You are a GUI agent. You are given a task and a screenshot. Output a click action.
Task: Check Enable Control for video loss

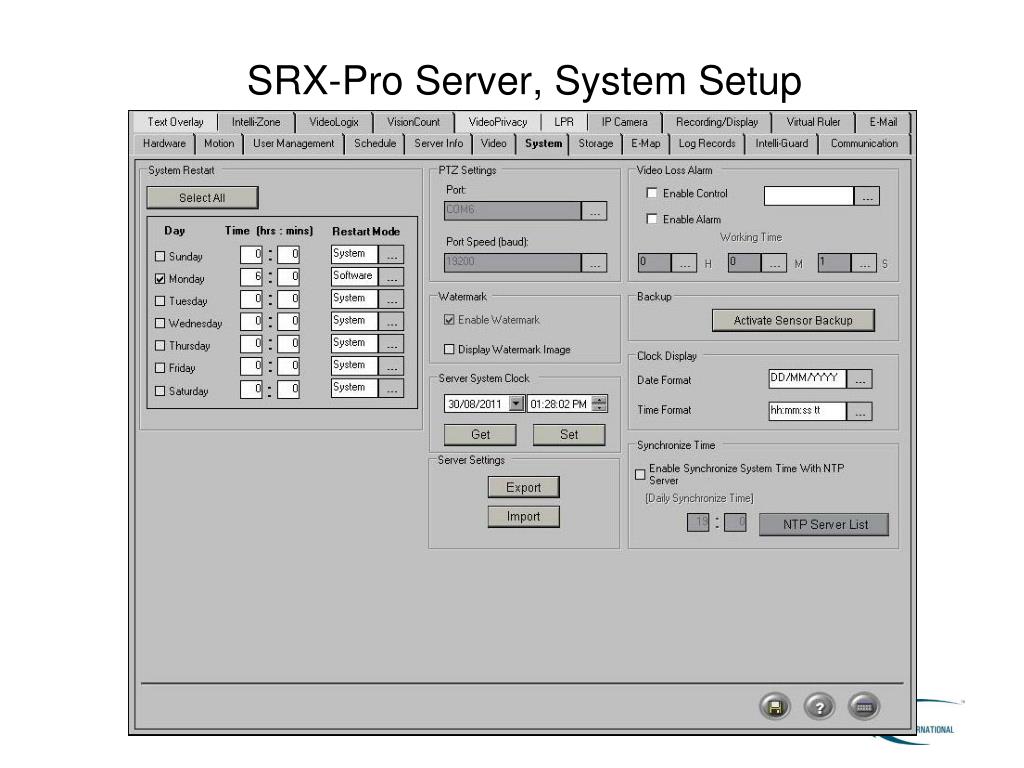[652, 193]
